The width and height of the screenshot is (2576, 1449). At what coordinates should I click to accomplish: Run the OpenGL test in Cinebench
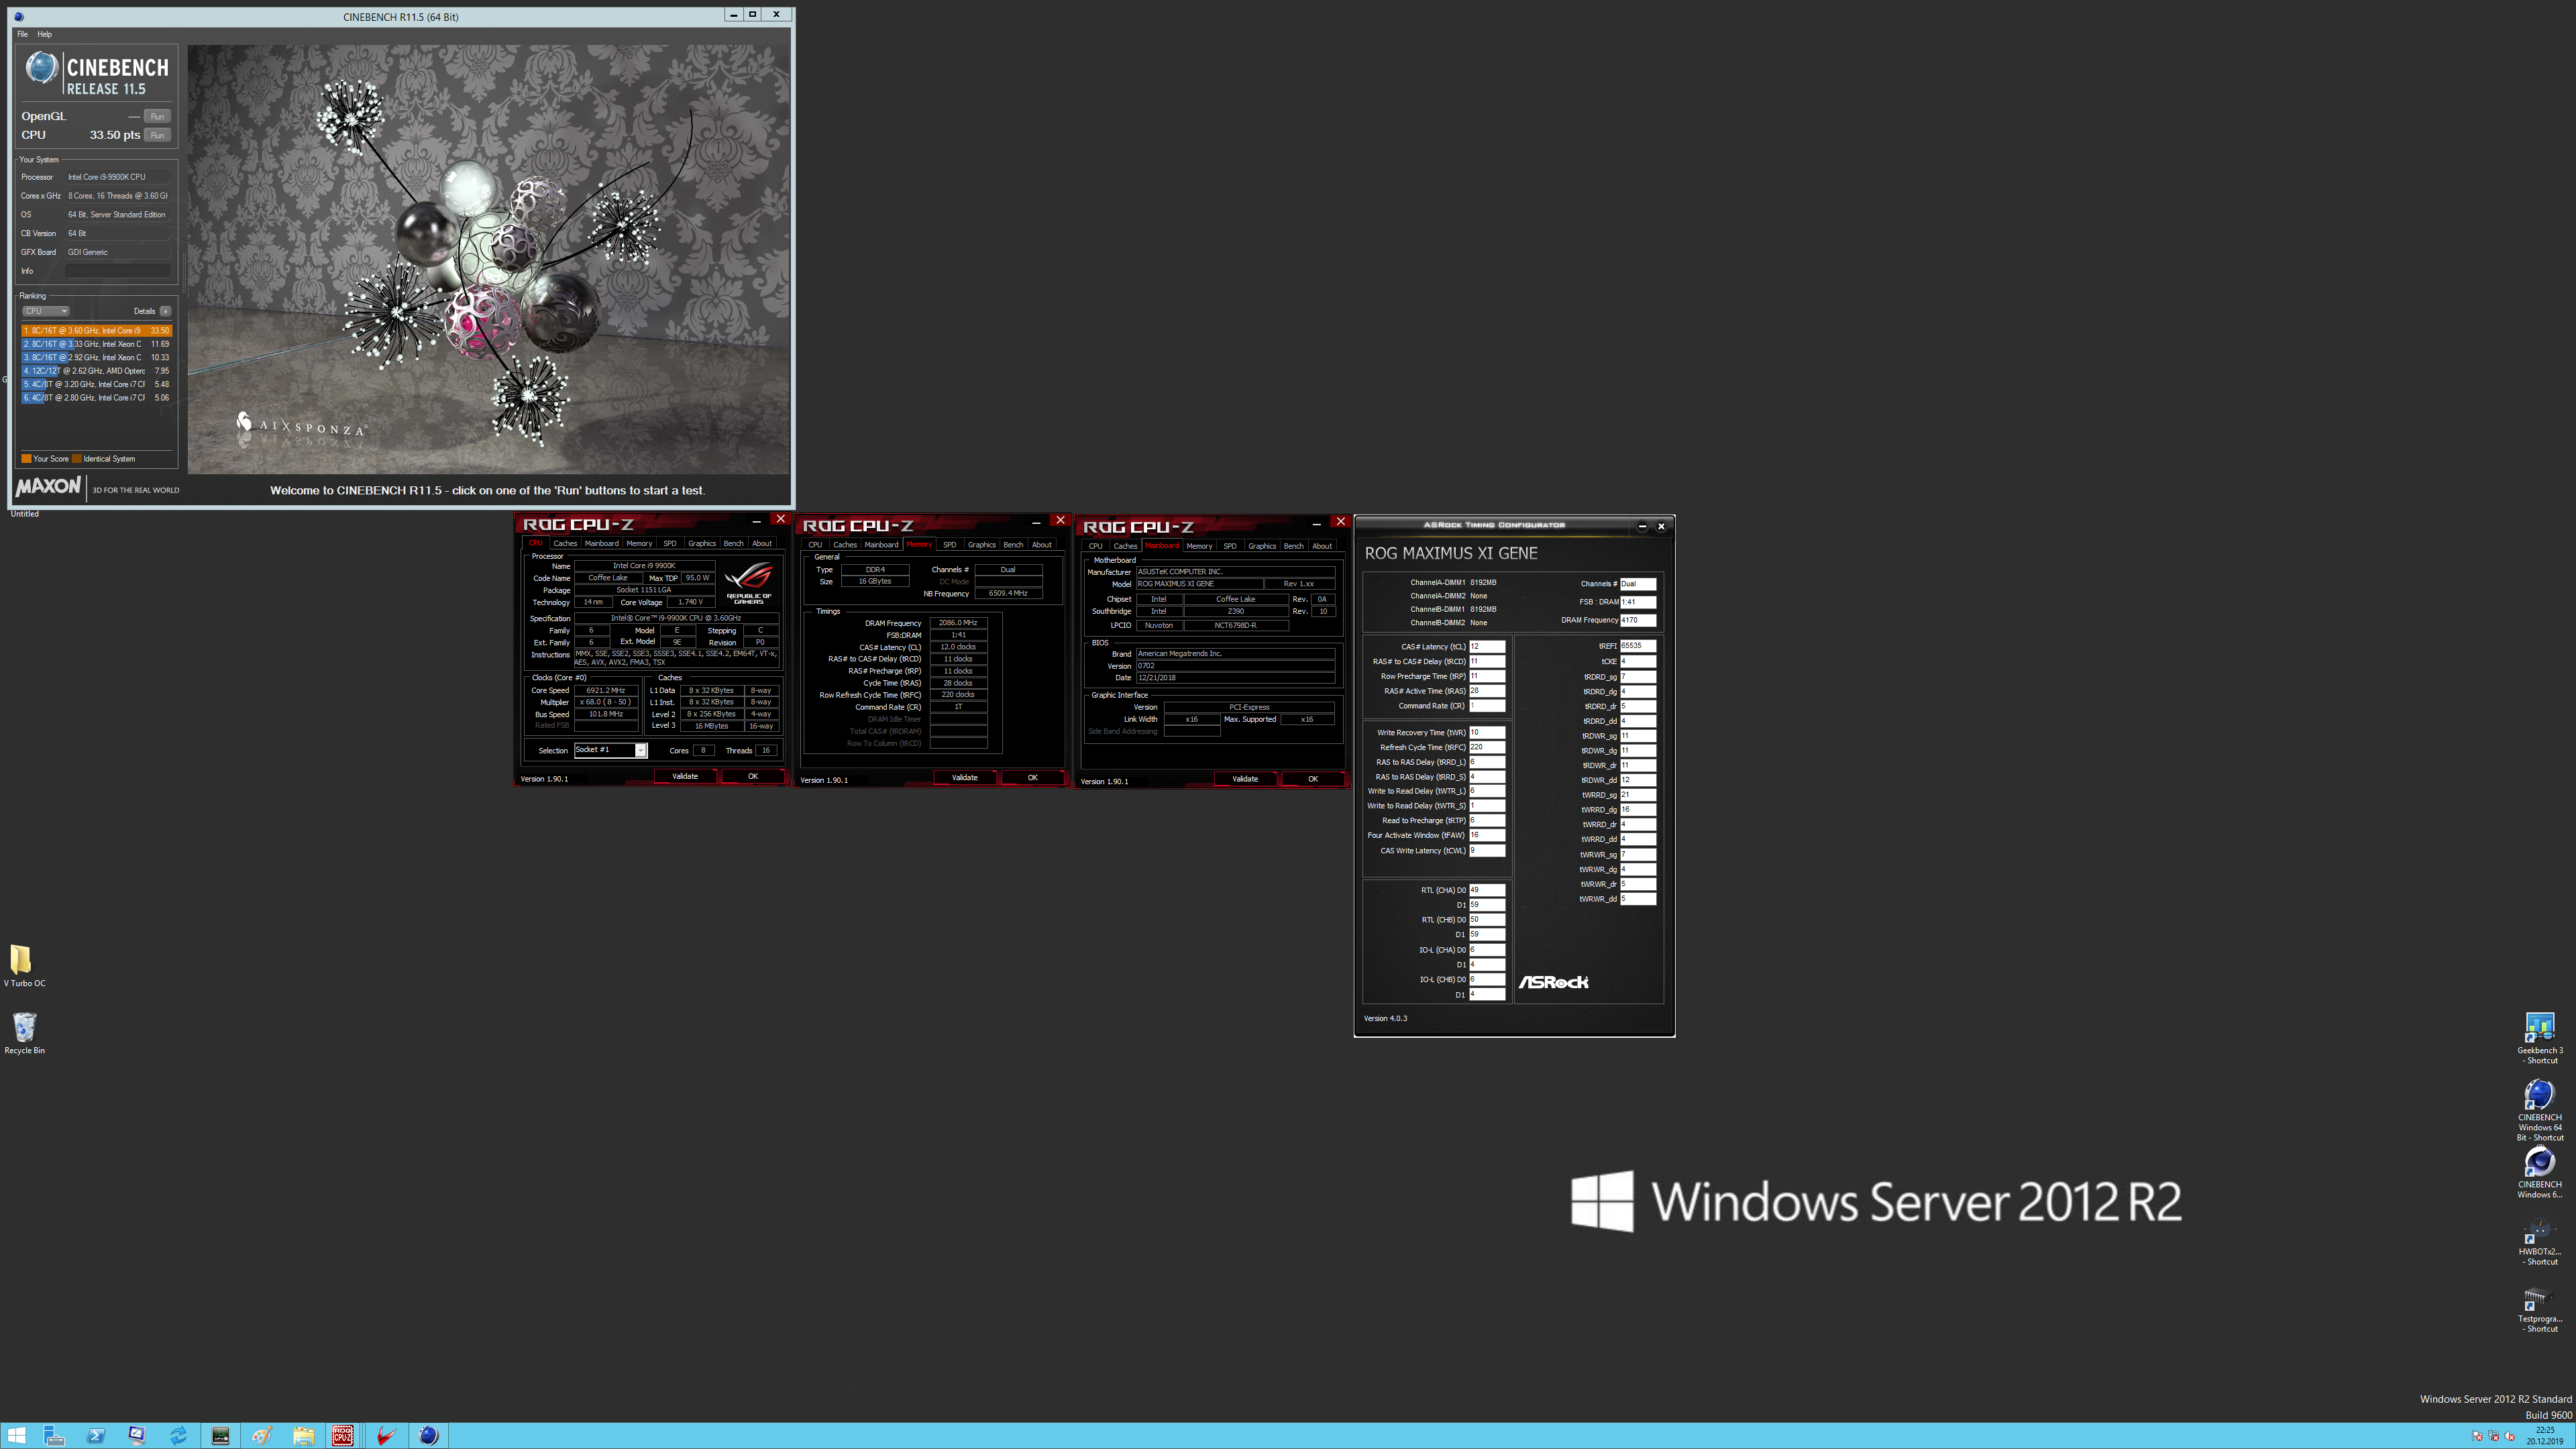point(157,116)
